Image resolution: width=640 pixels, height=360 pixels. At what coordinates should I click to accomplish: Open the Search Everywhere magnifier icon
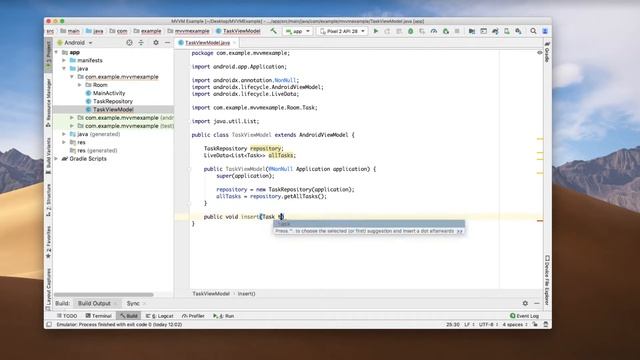coord(533,31)
